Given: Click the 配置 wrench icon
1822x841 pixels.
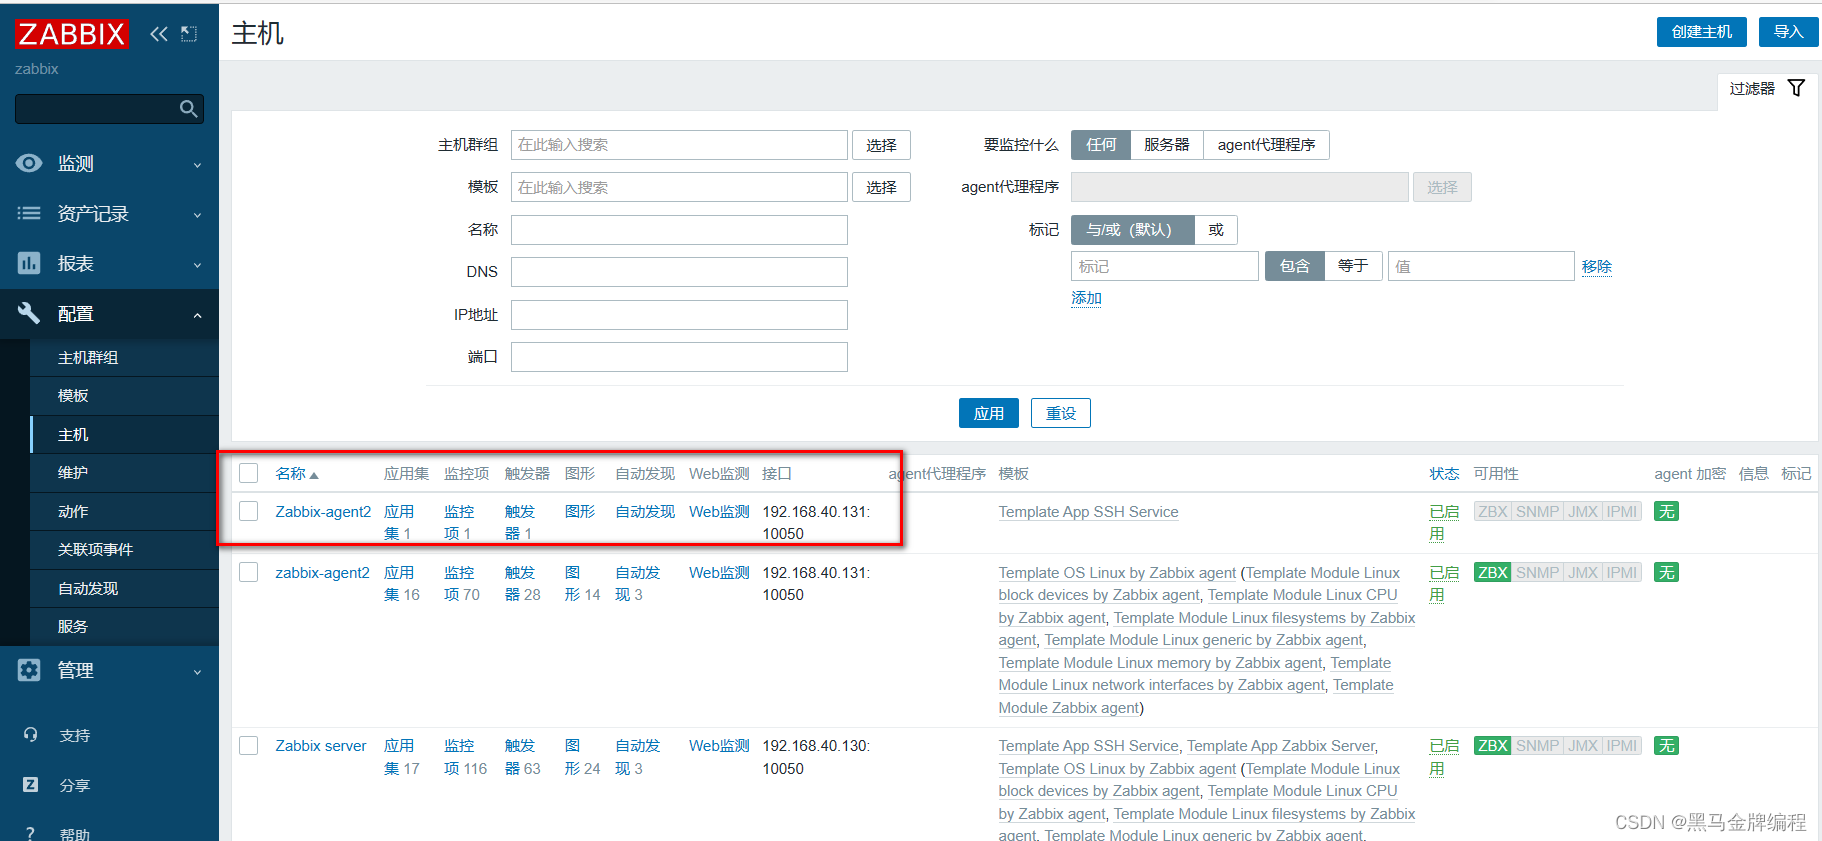Looking at the screenshot, I should [x=29, y=313].
